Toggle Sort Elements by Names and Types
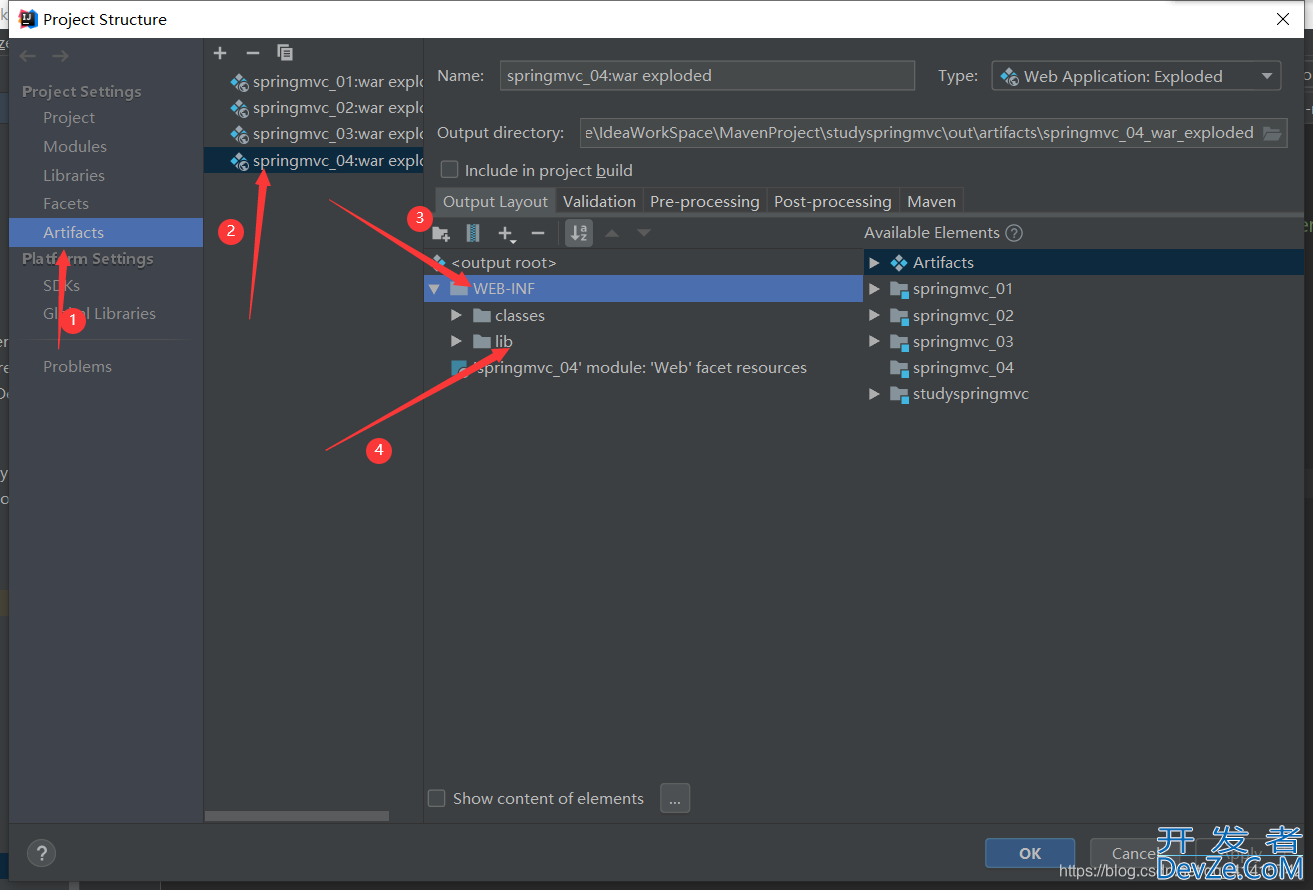 tap(579, 233)
